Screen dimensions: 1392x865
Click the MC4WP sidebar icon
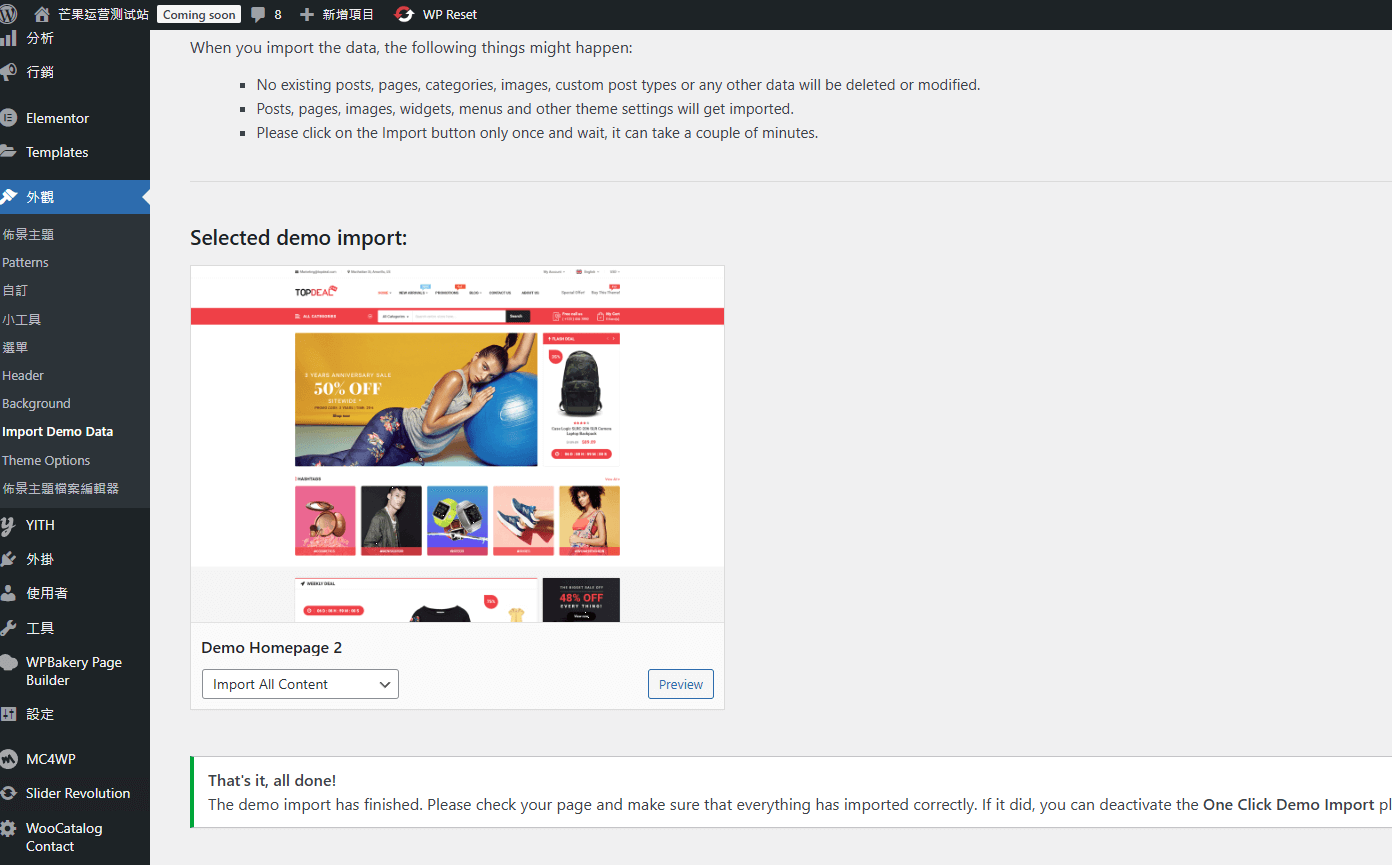point(9,759)
